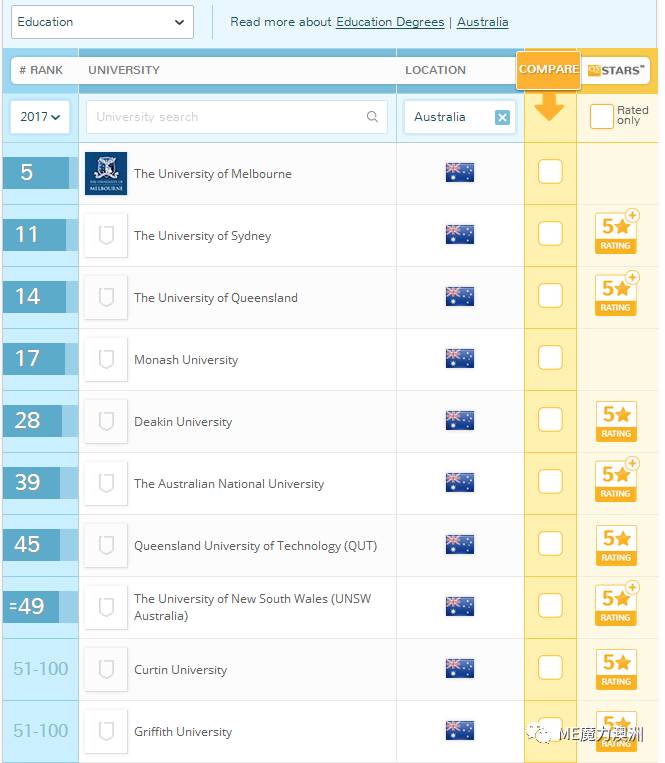Check compare box for Deakin University

point(550,419)
